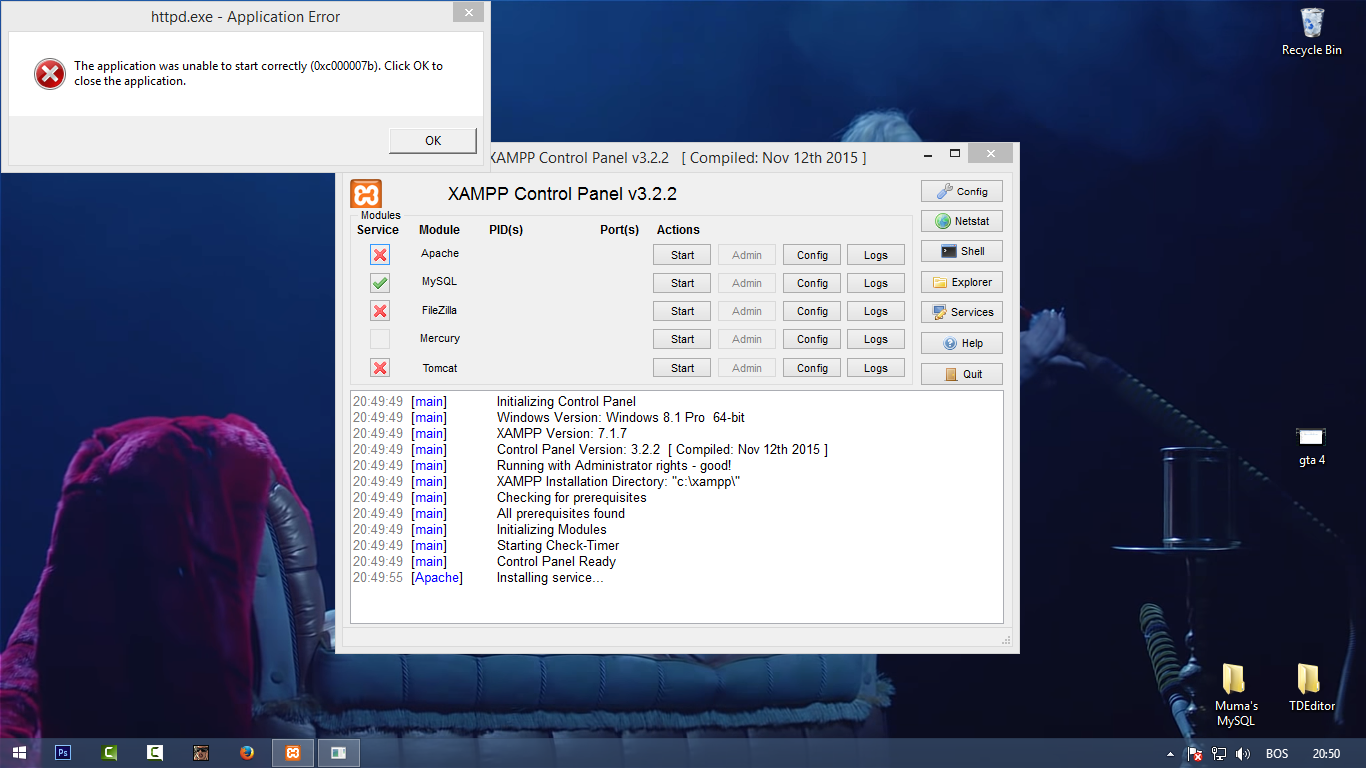Viewport: 1366px width, 768px height.
Task: Open Firefox from the taskbar
Action: click(x=247, y=753)
